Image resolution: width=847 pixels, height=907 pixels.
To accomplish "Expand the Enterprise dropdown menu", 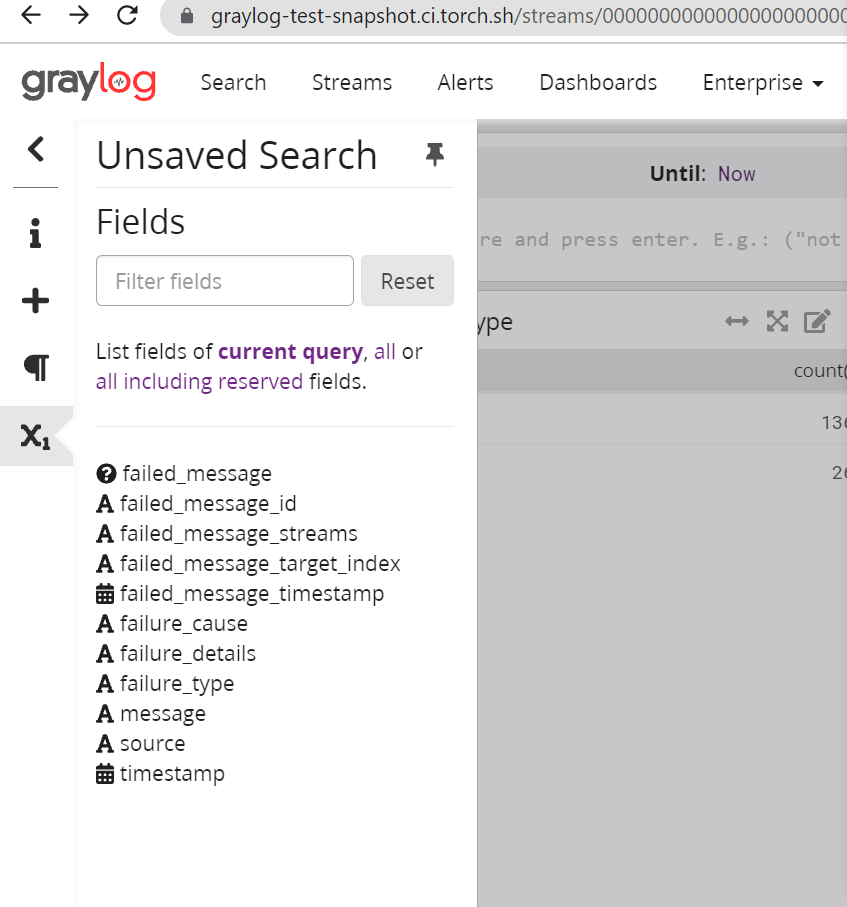I will 762,82.
